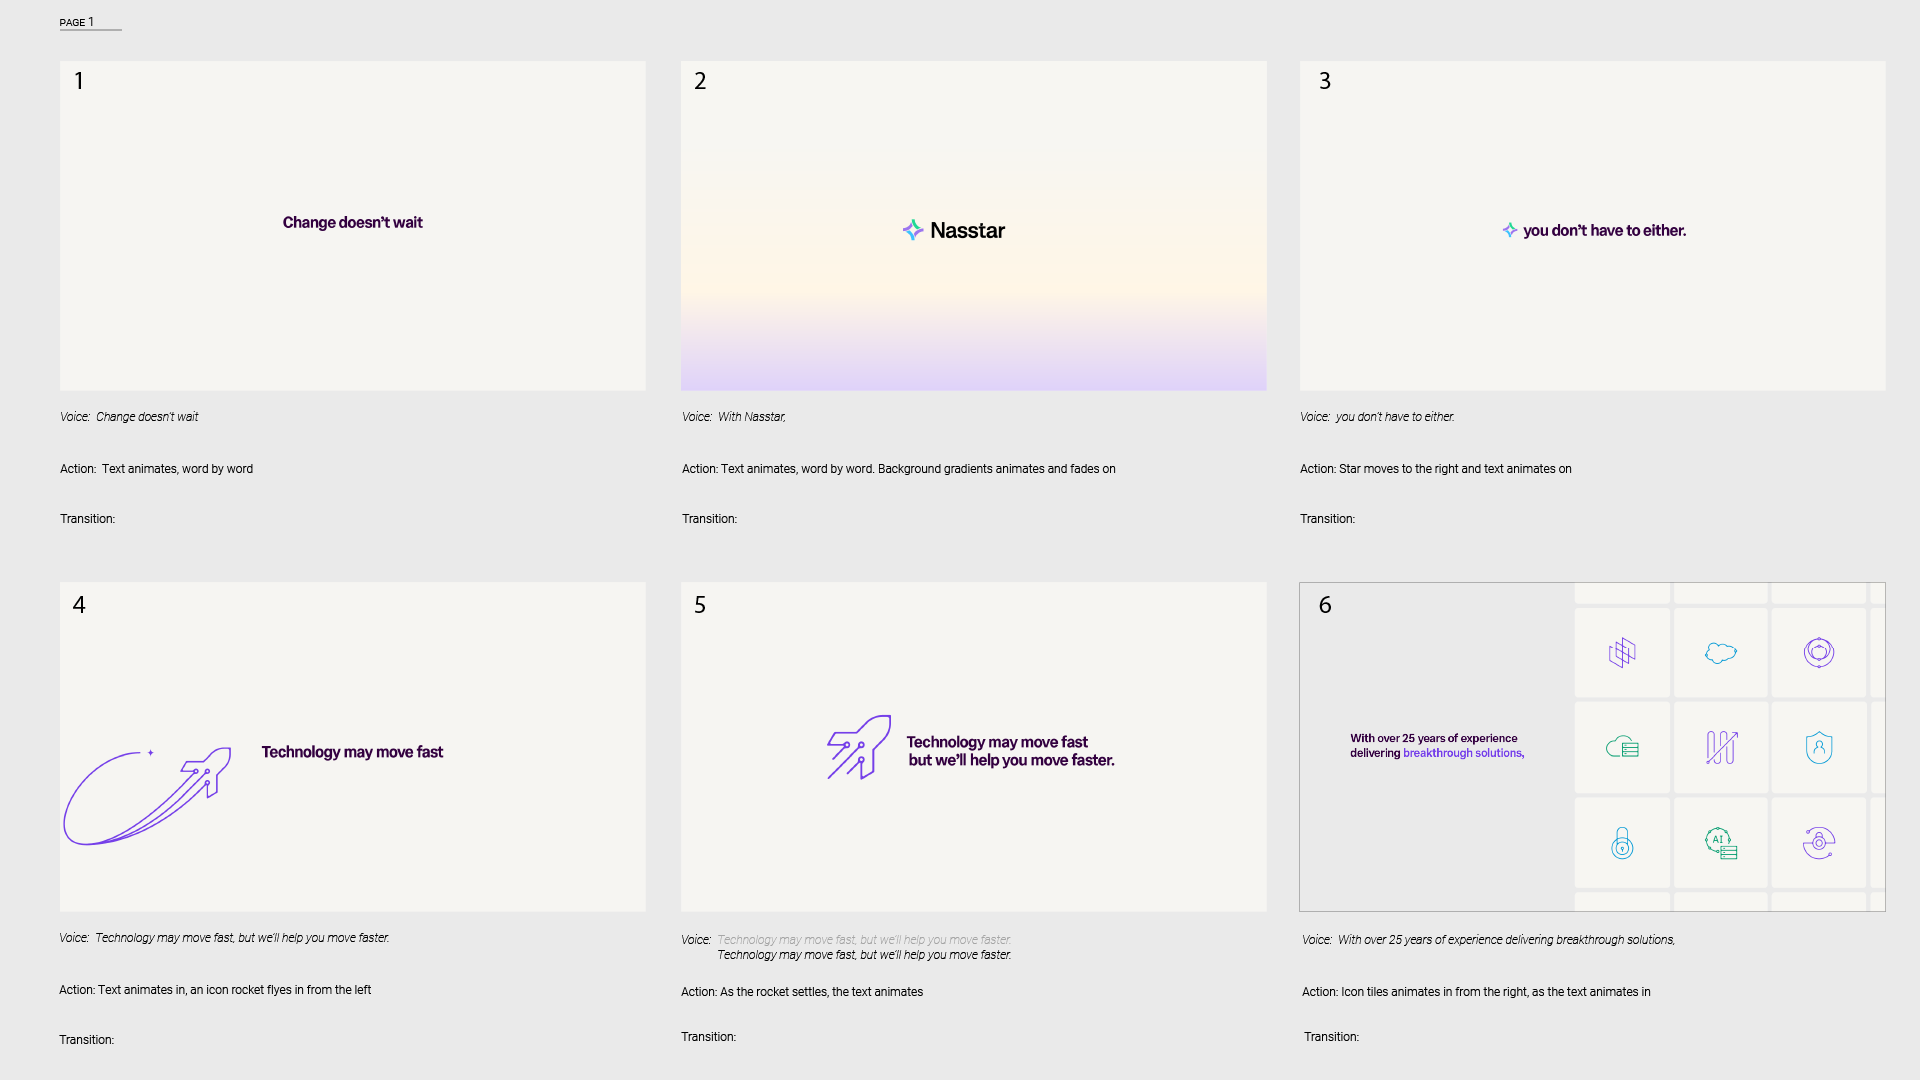Screen dimensions: 1920x1080
Task: Click frame number '4' label
Action: [x=79, y=605]
